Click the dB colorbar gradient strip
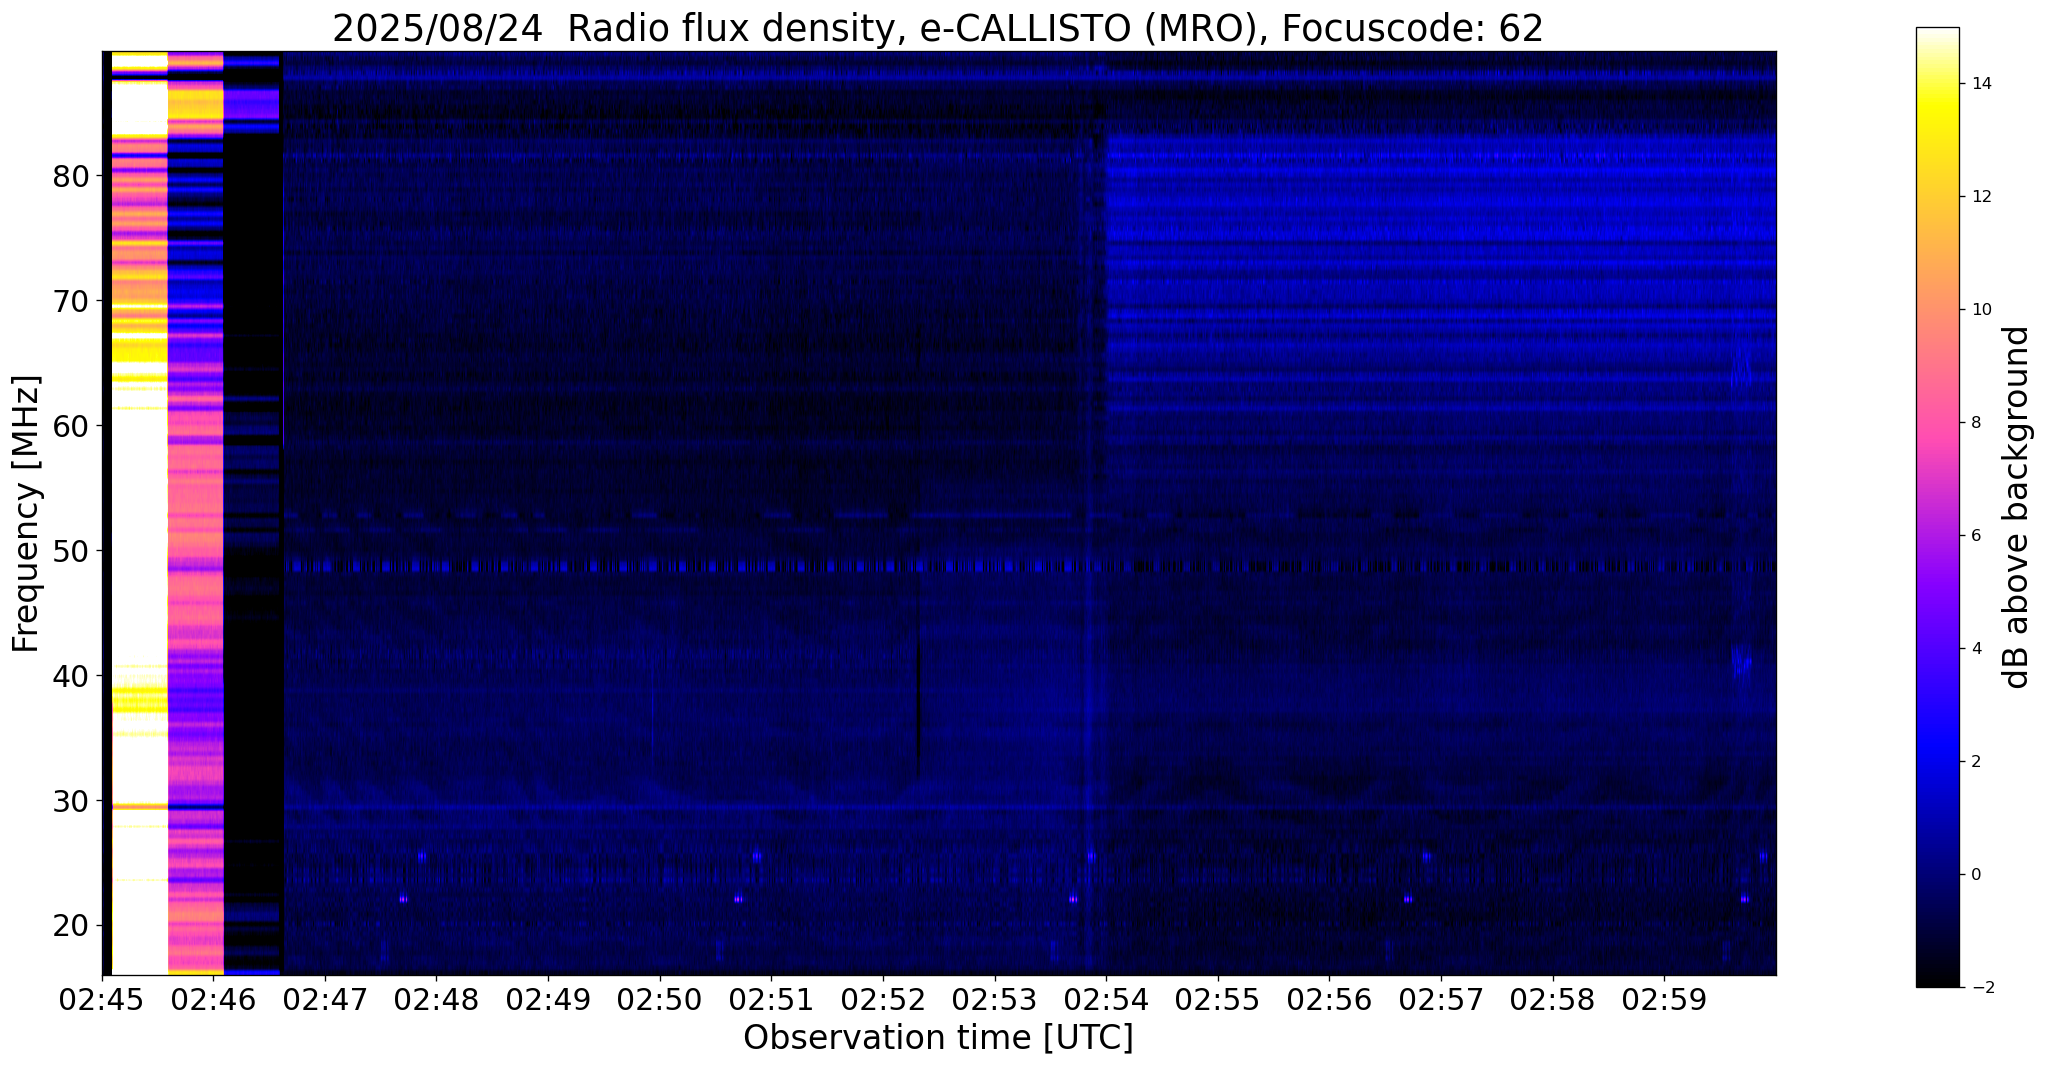The image size is (2047, 1067). pyautogui.click(x=1937, y=507)
